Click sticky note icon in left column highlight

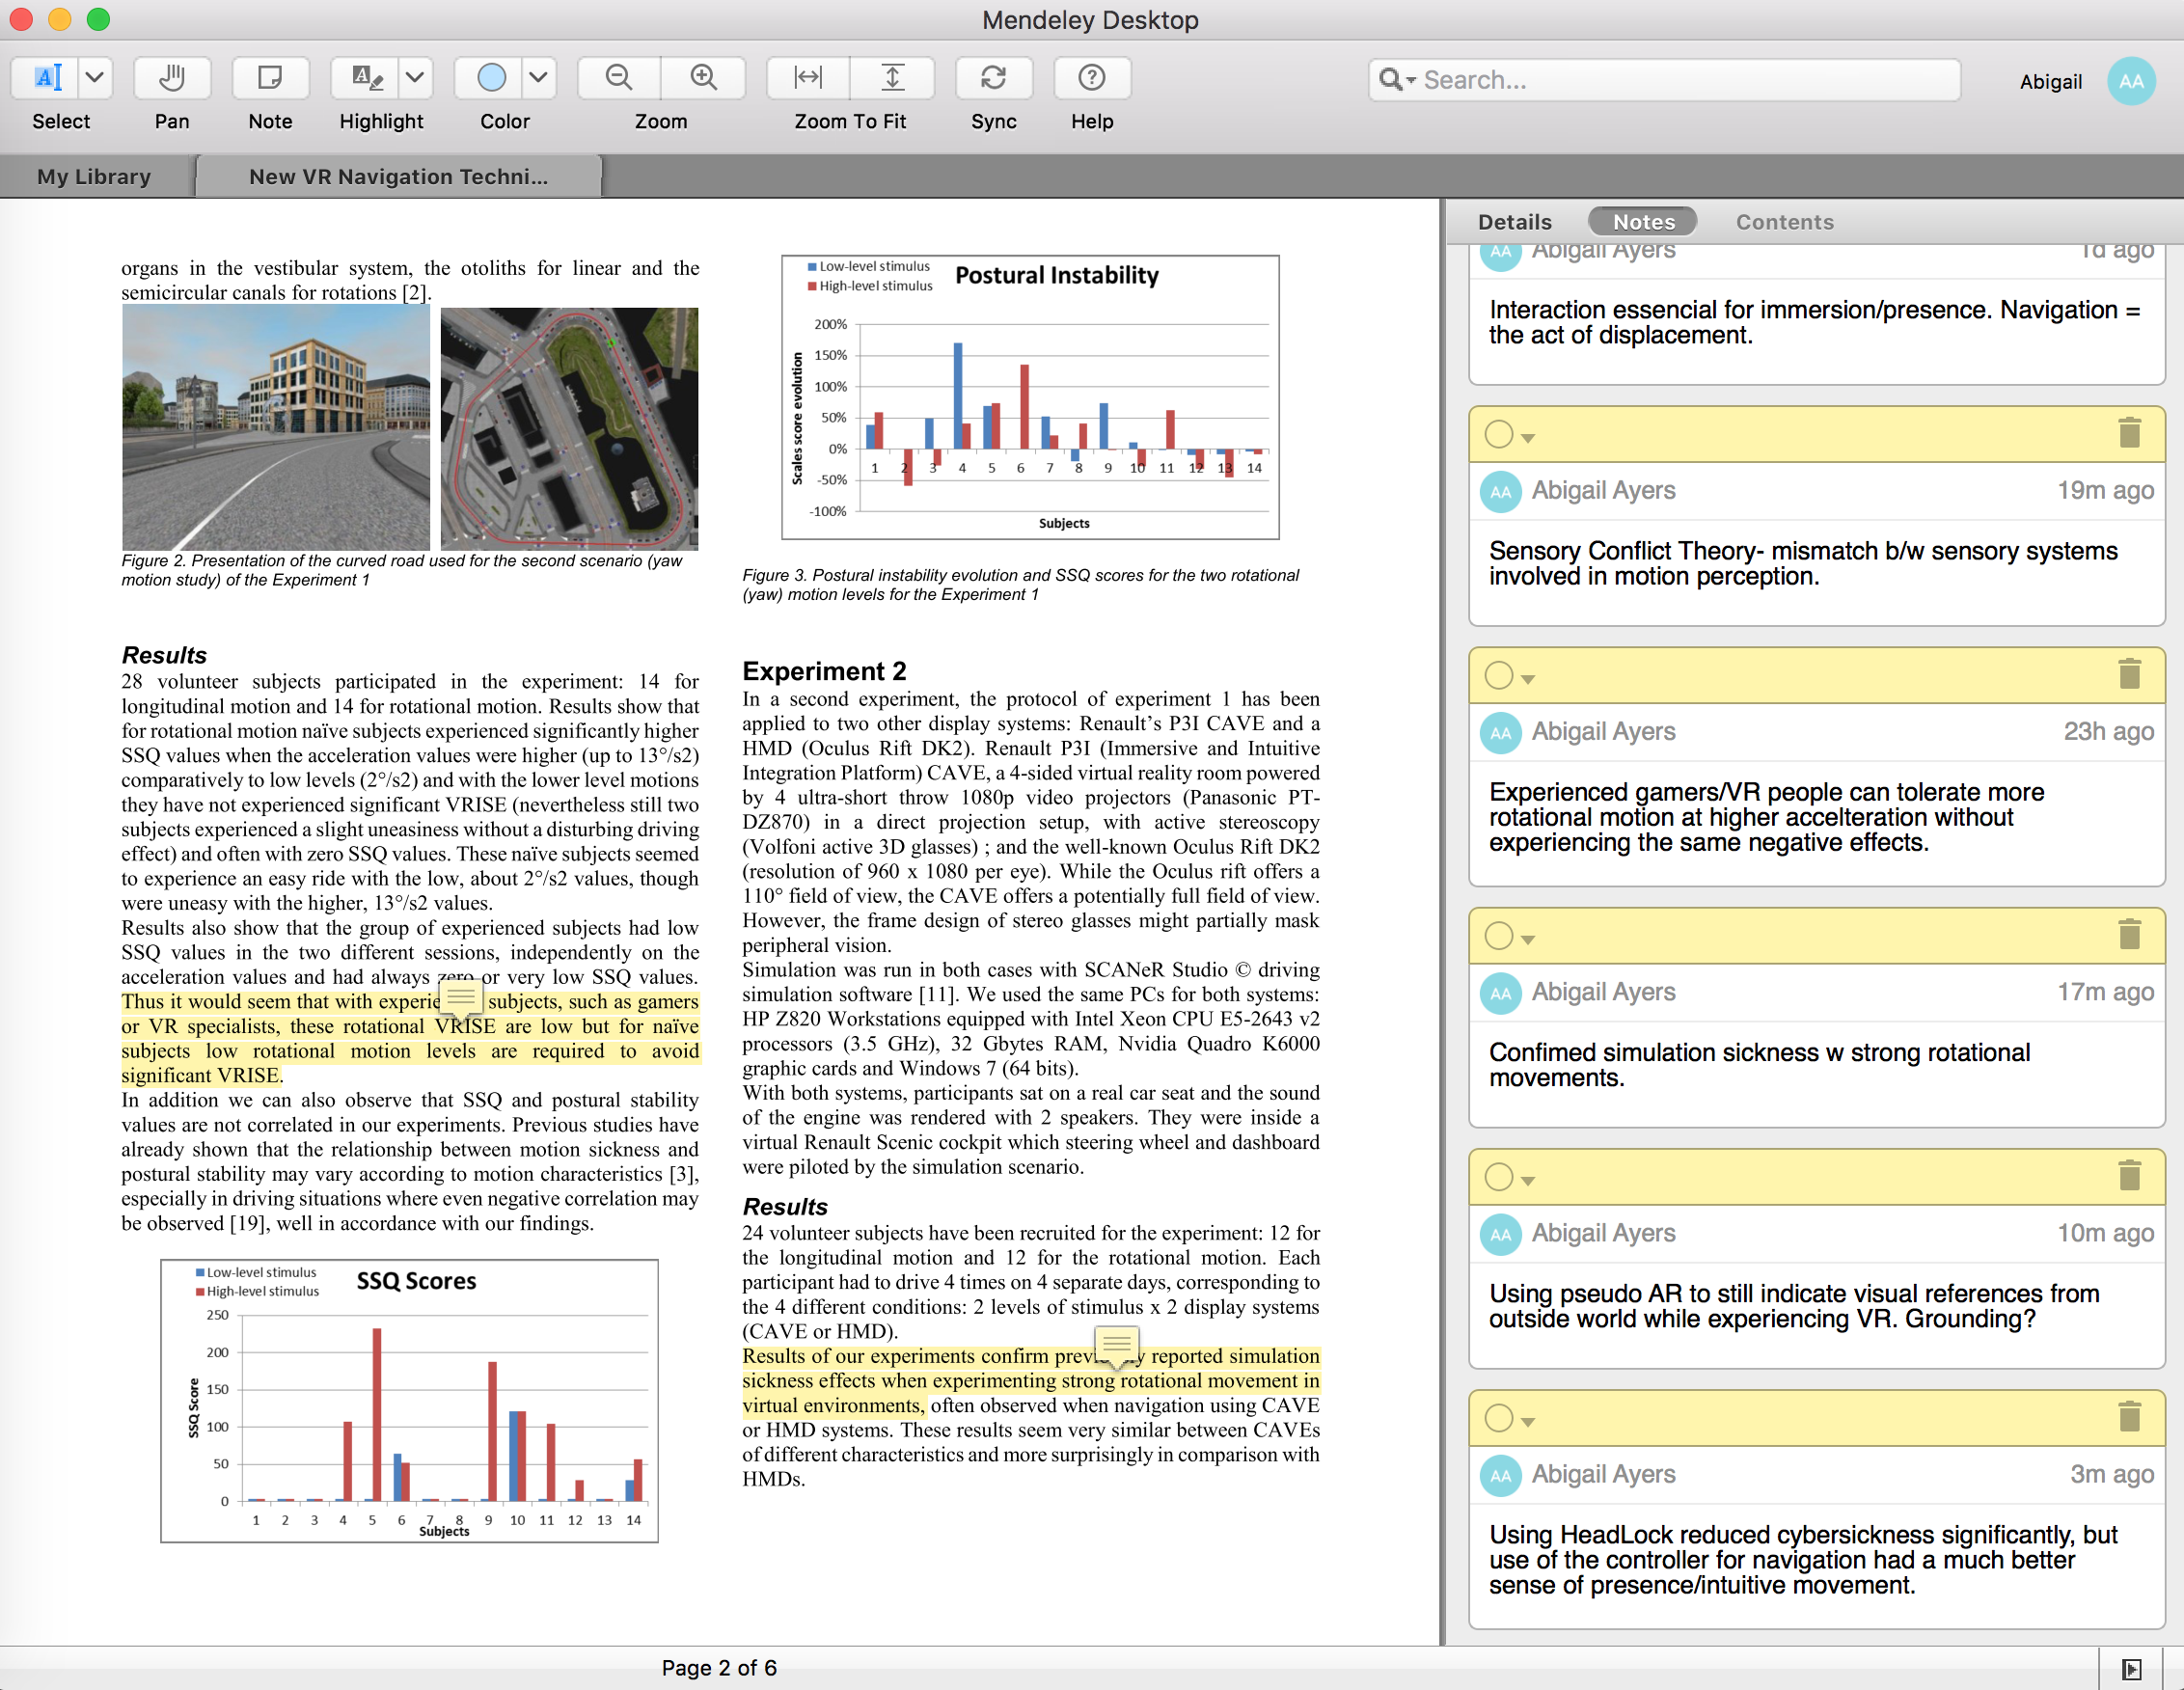pos(461,998)
